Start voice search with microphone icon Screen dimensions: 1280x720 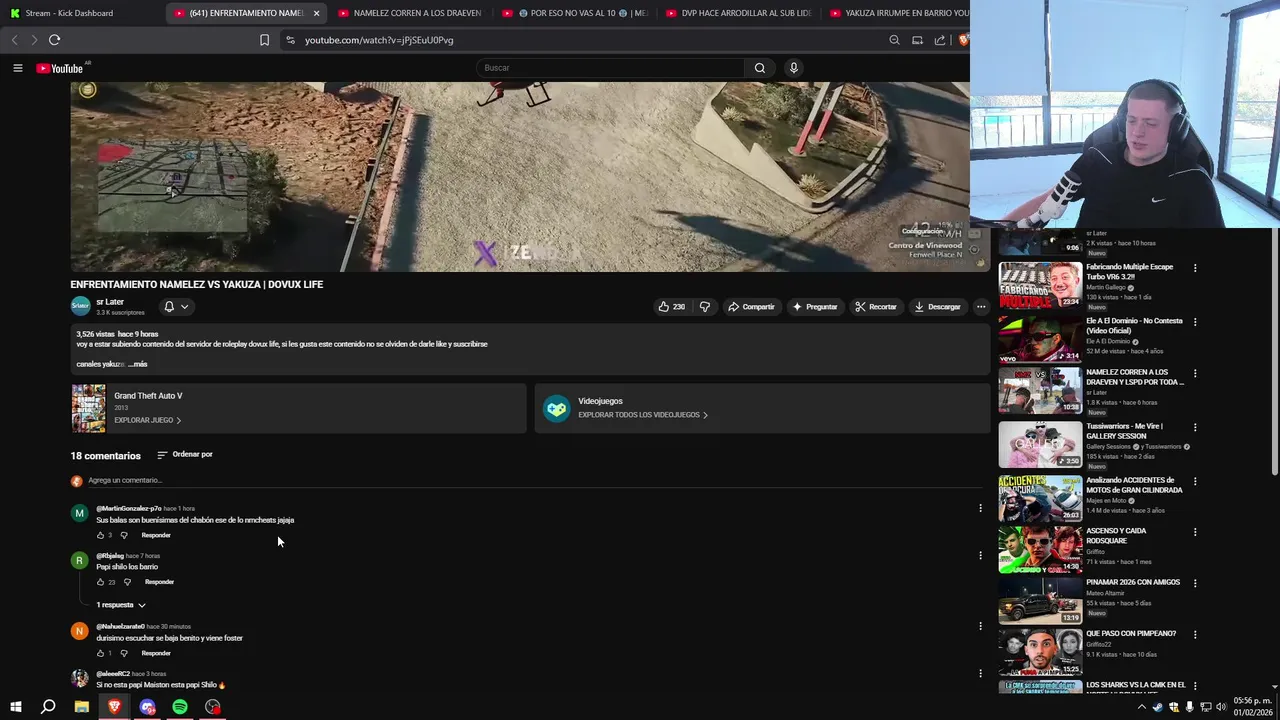click(794, 68)
